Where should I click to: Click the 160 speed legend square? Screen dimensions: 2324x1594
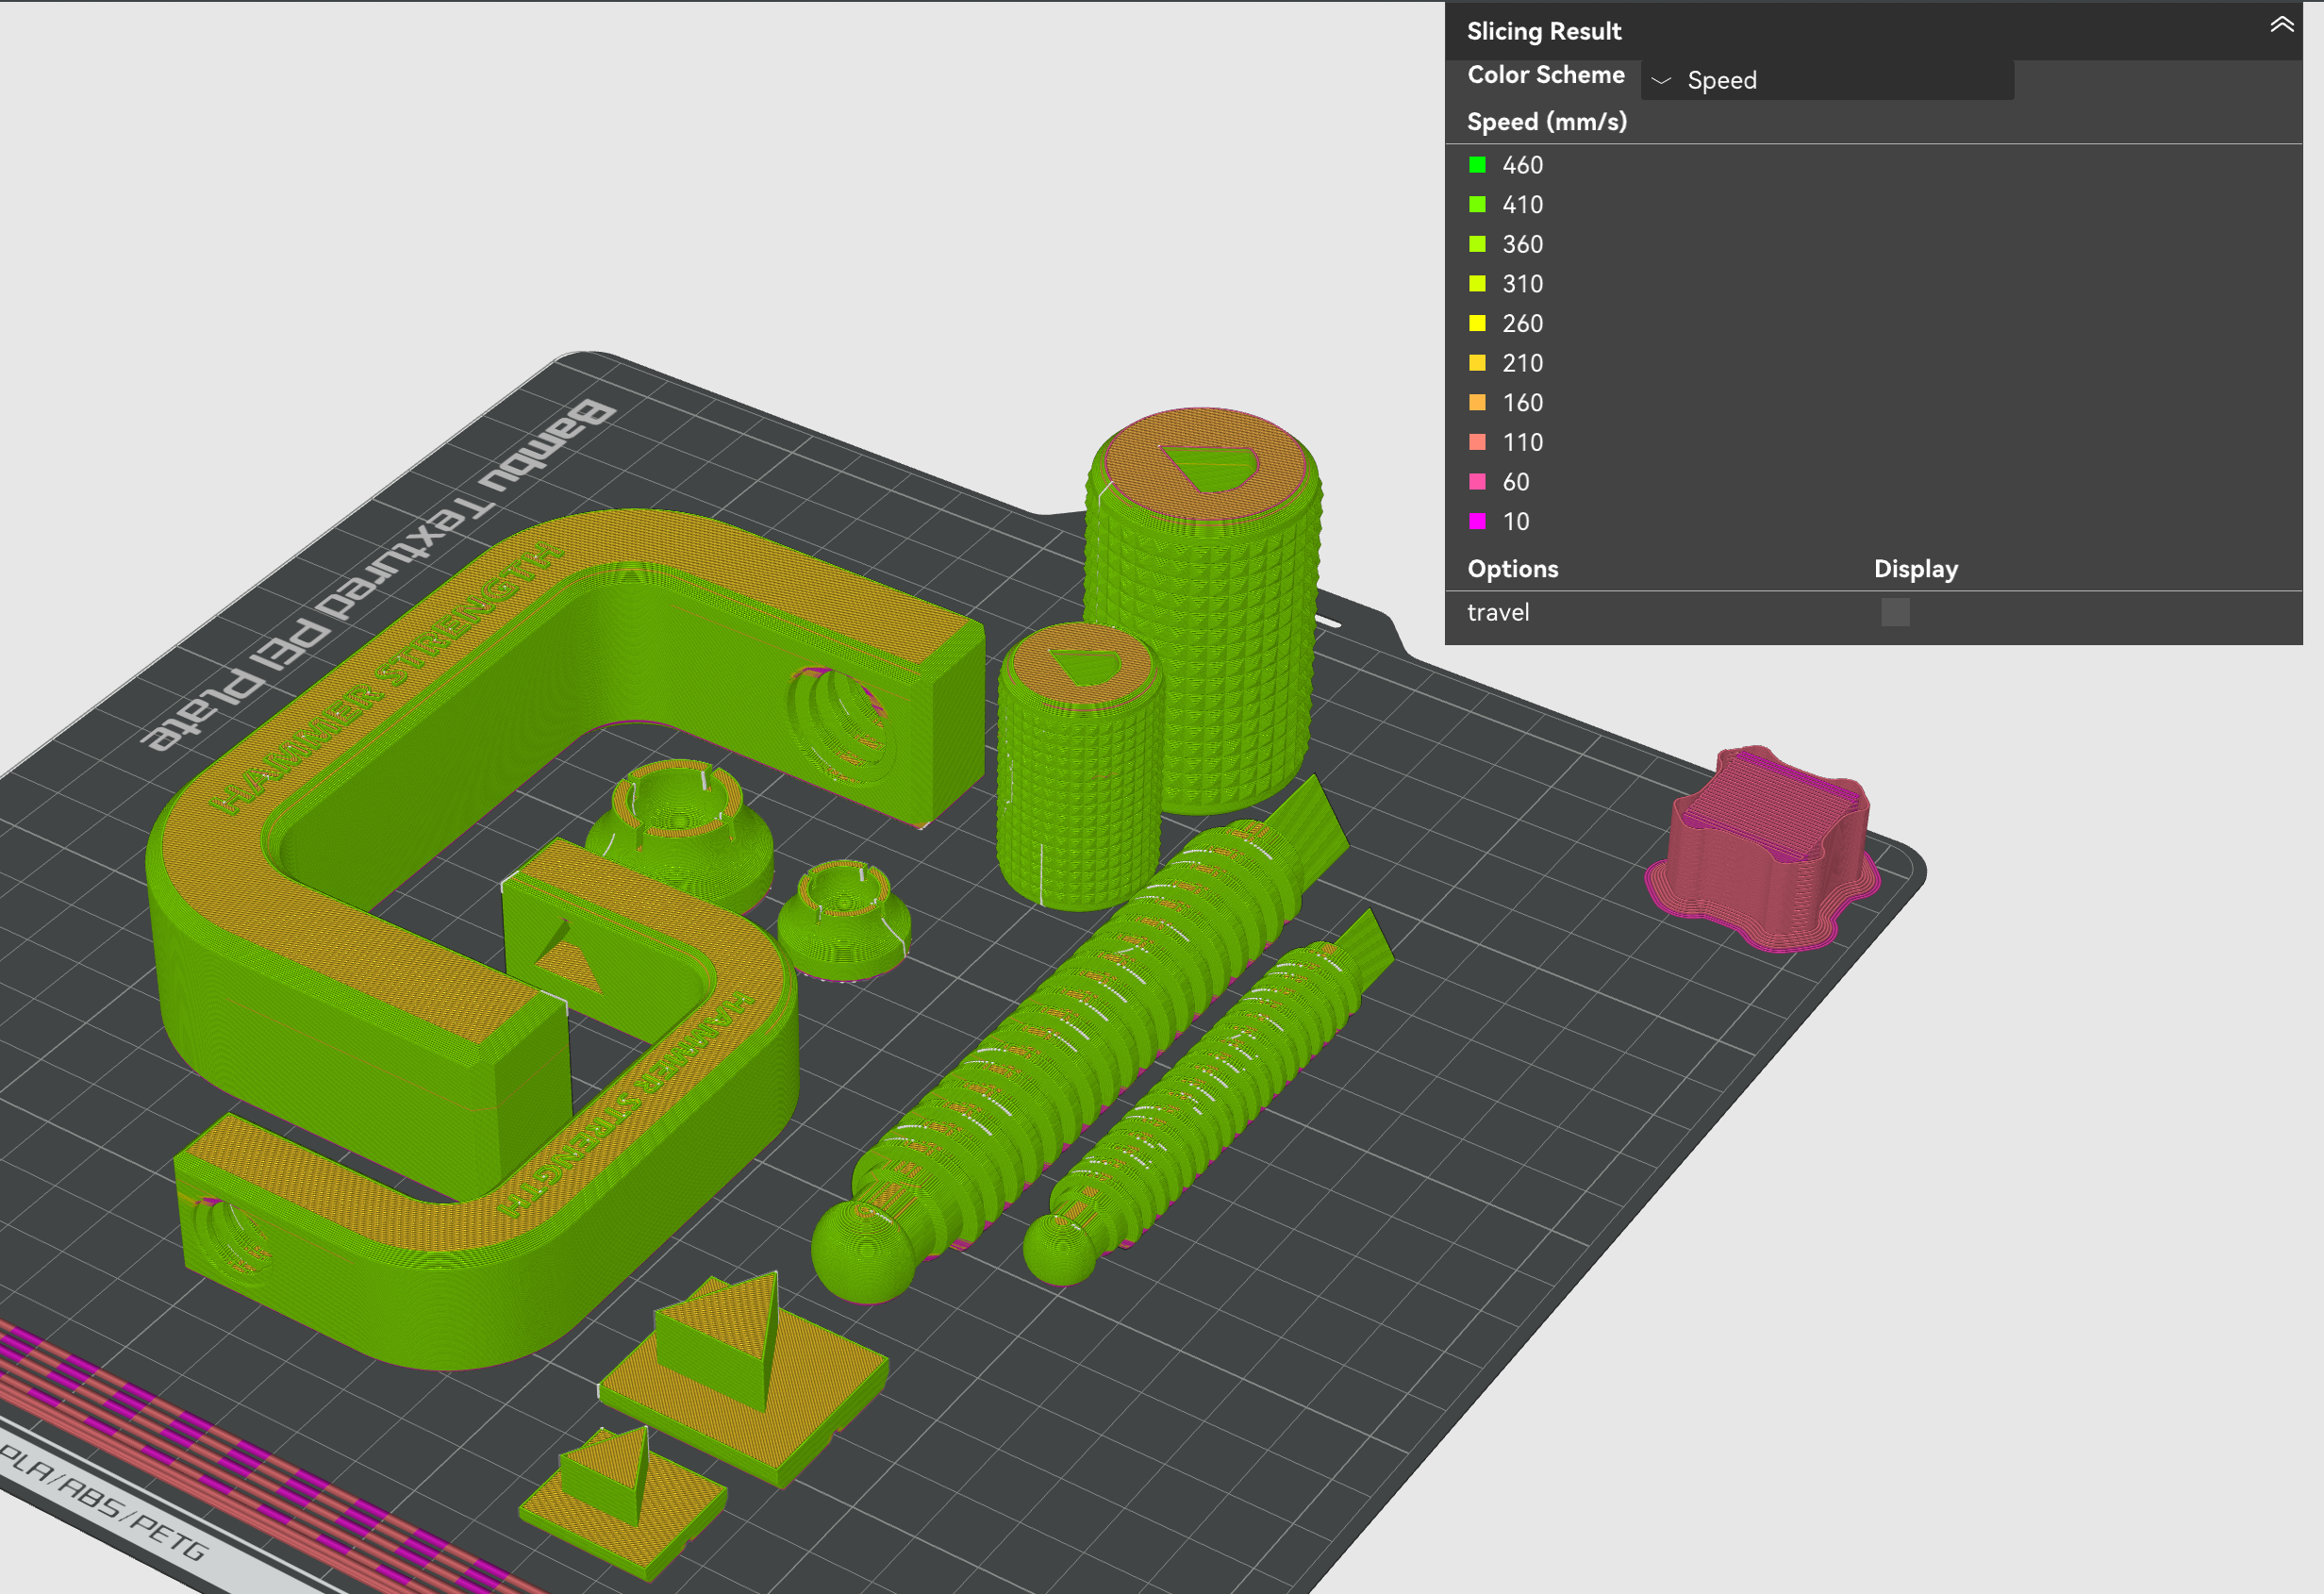tap(1478, 402)
